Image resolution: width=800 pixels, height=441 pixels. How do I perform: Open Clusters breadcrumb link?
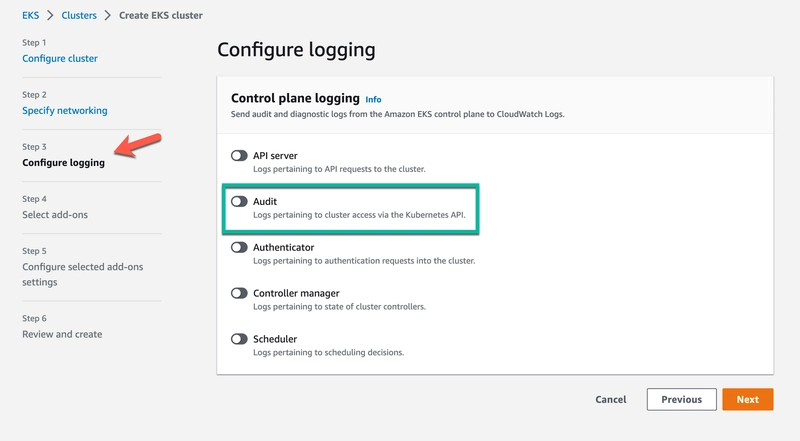point(80,16)
